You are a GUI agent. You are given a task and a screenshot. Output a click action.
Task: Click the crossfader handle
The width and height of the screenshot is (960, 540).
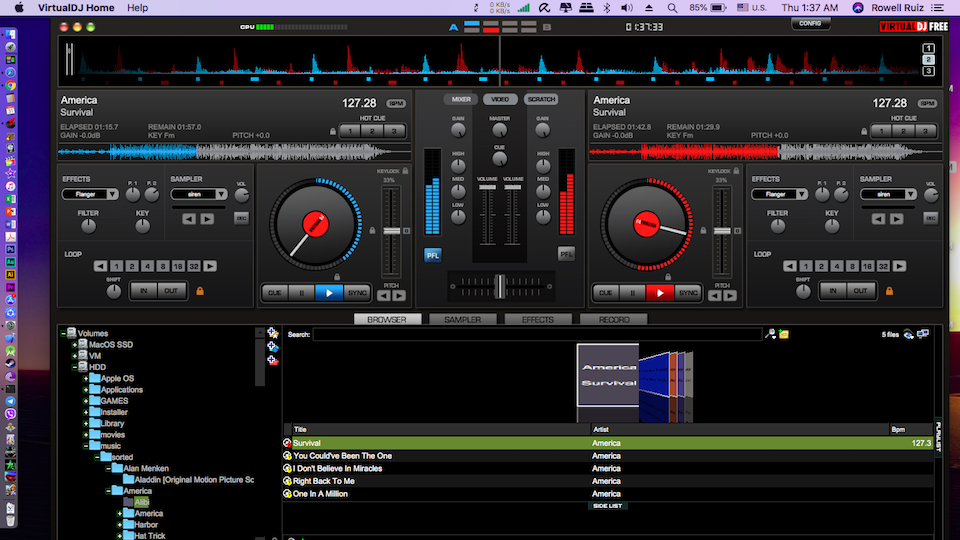[x=500, y=287]
